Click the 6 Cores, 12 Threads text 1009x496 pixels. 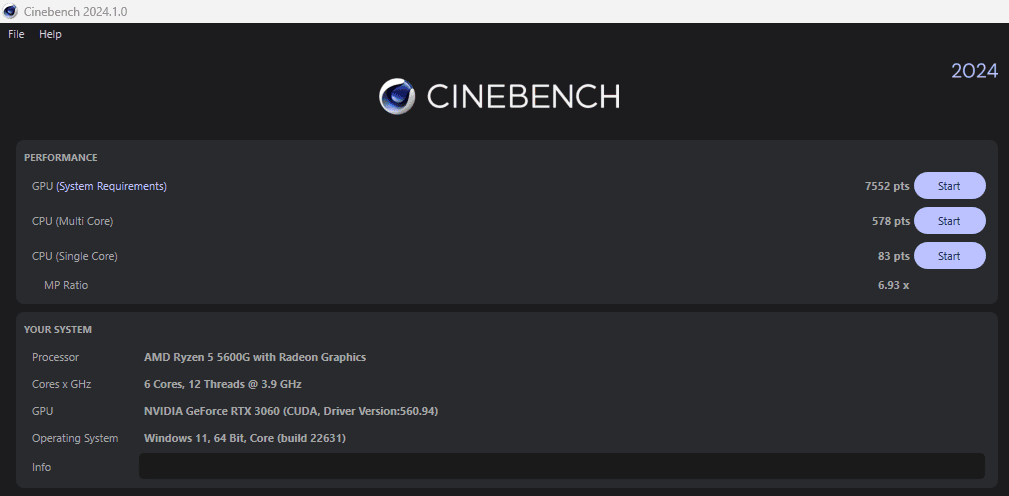tap(223, 384)
